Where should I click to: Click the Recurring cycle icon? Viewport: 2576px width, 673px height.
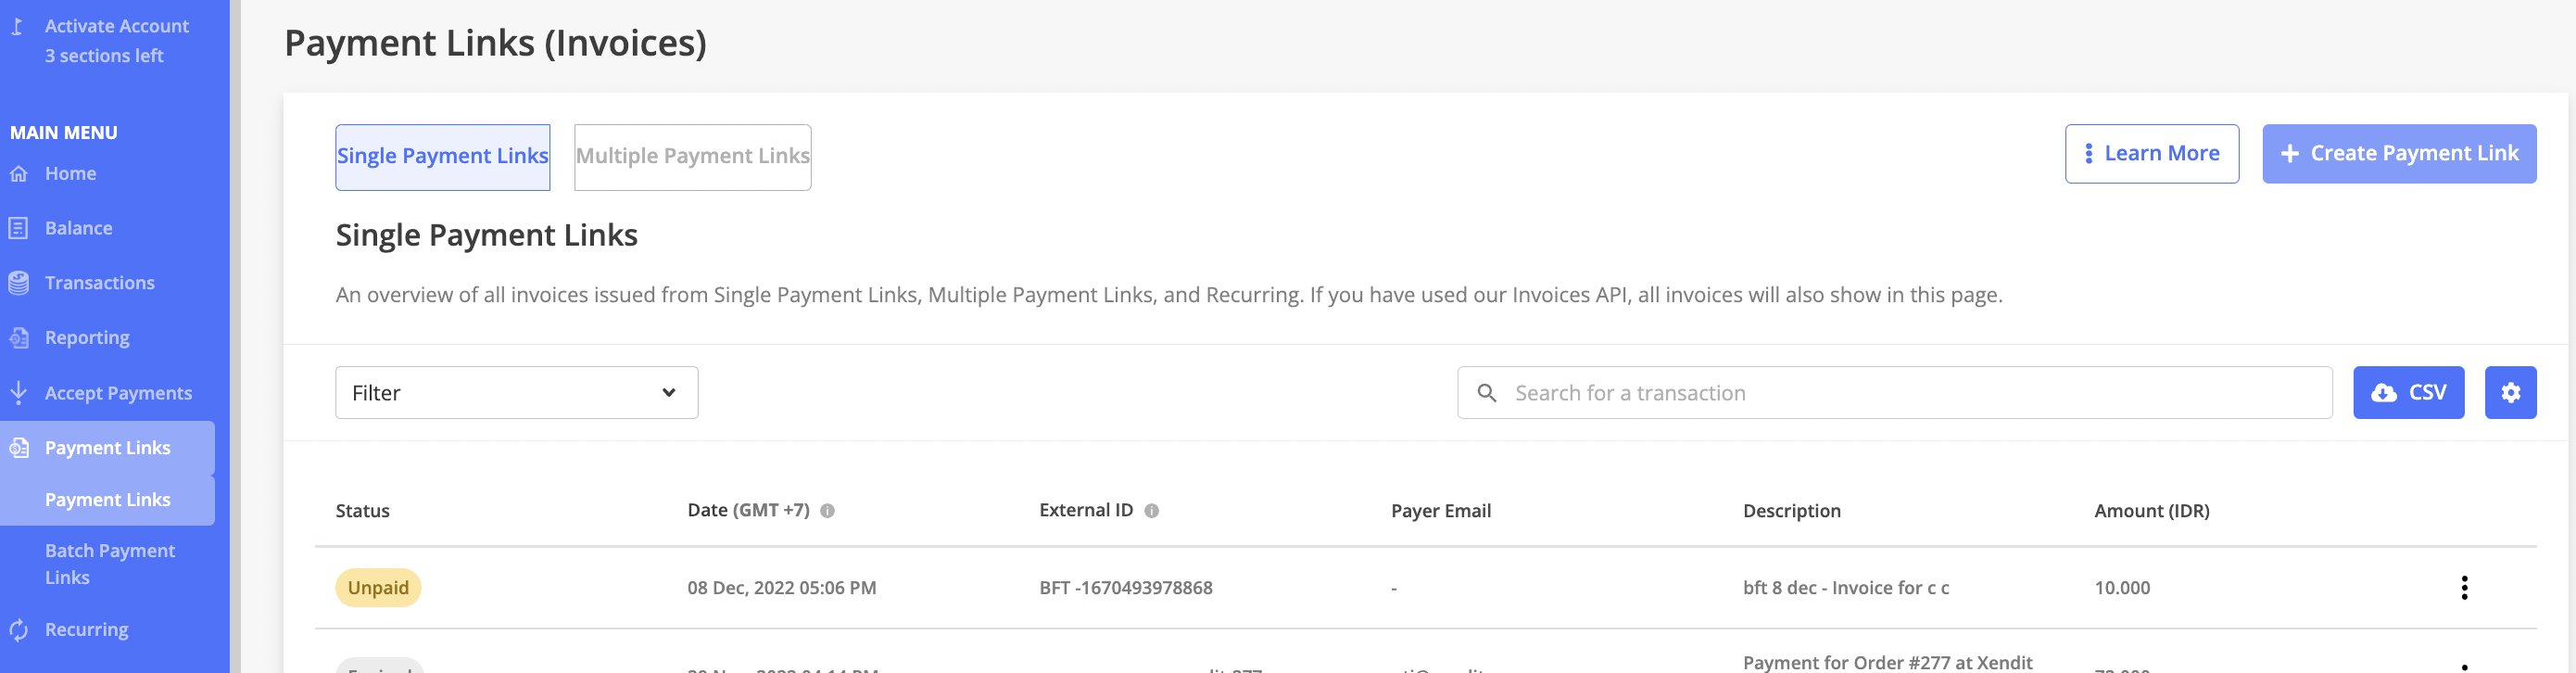pos(18,630)
